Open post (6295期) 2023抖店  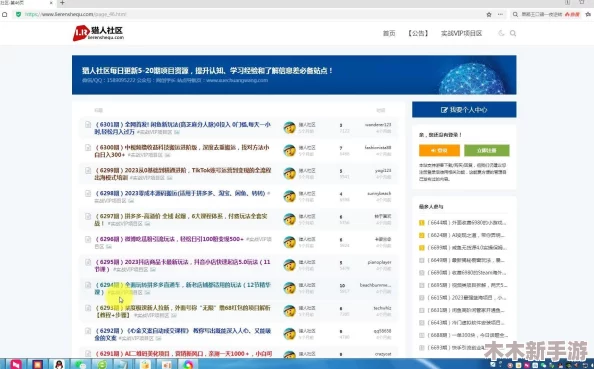182,265
